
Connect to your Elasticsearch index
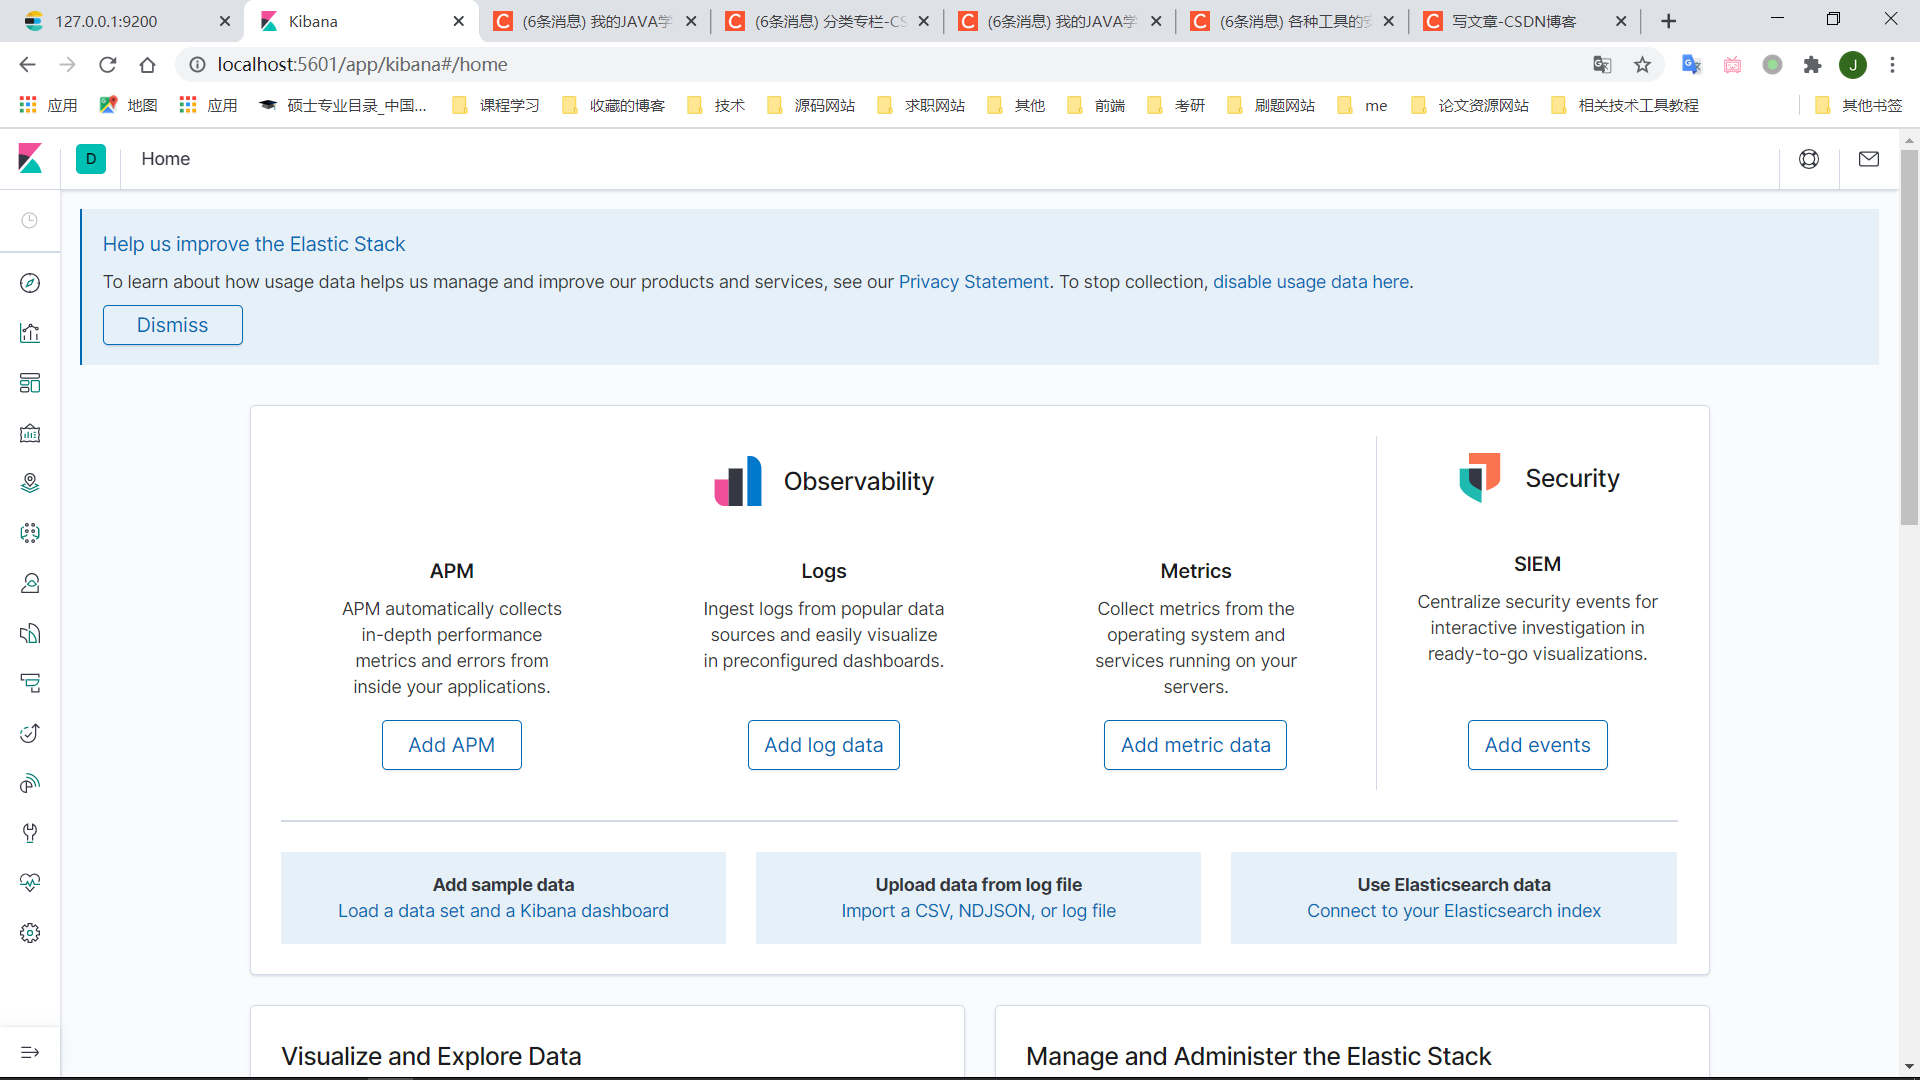1453,911
